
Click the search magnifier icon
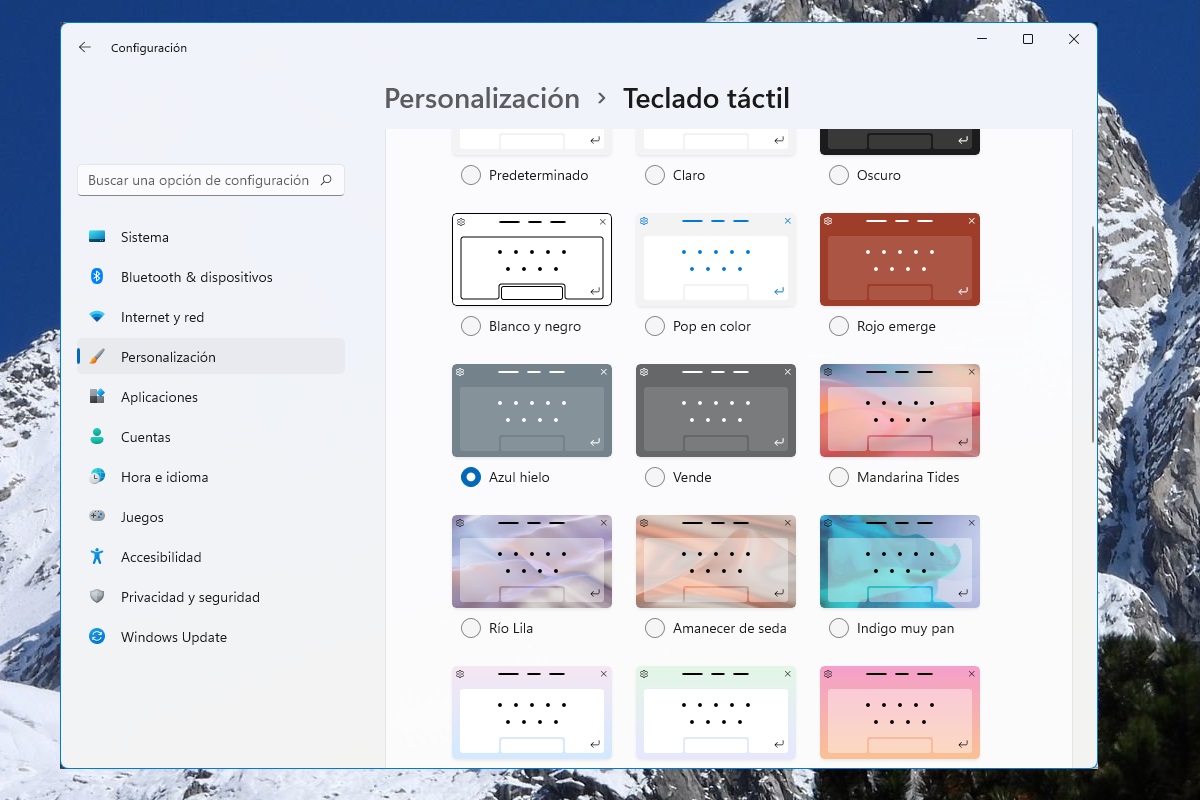pyautogui.click(x=327, y=180)
